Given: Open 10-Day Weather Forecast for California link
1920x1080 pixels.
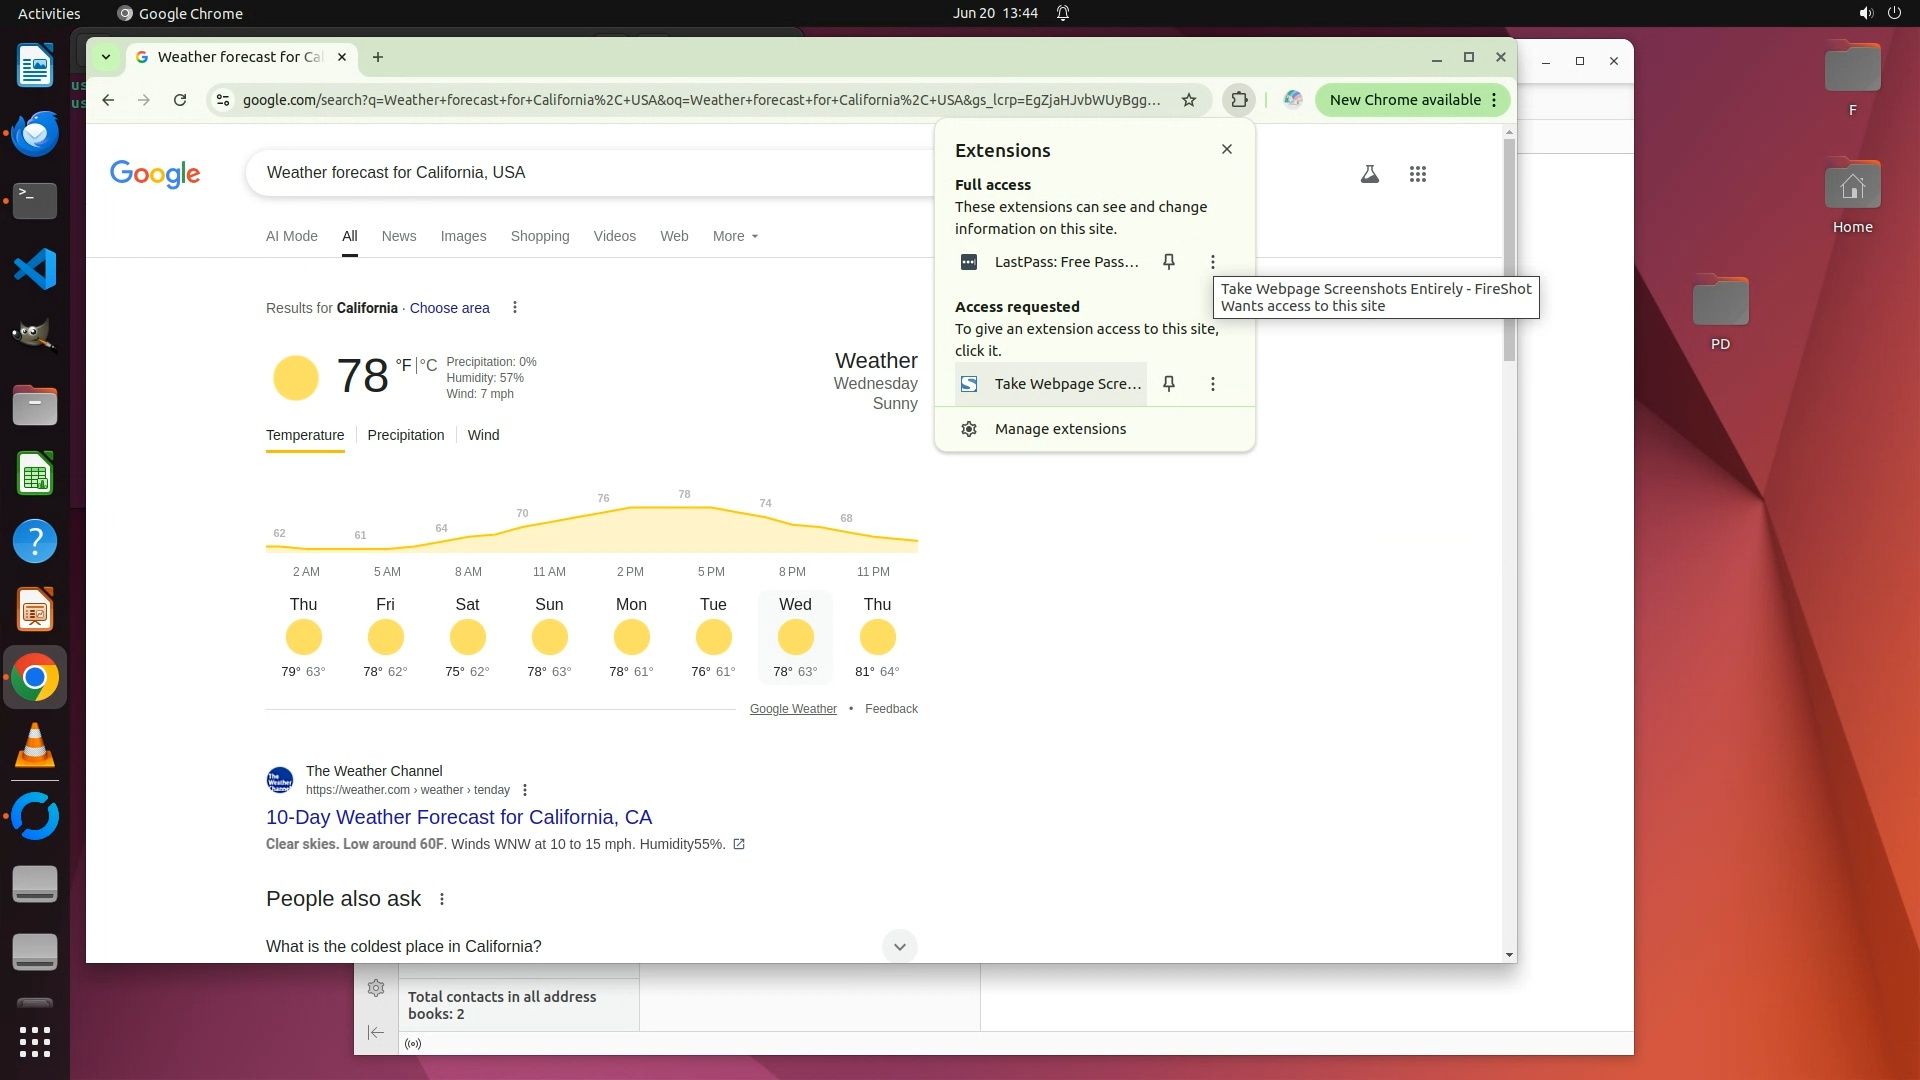Looking at the screenshot, I should (458, 817).
